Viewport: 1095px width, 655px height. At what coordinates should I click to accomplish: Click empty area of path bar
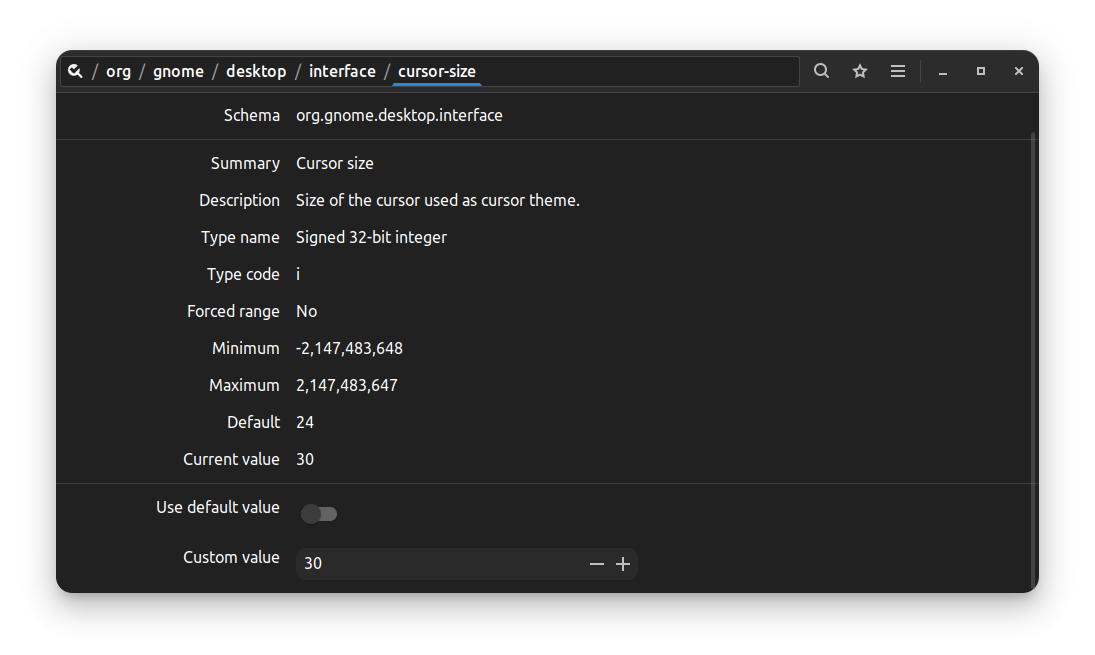[640, 71]
